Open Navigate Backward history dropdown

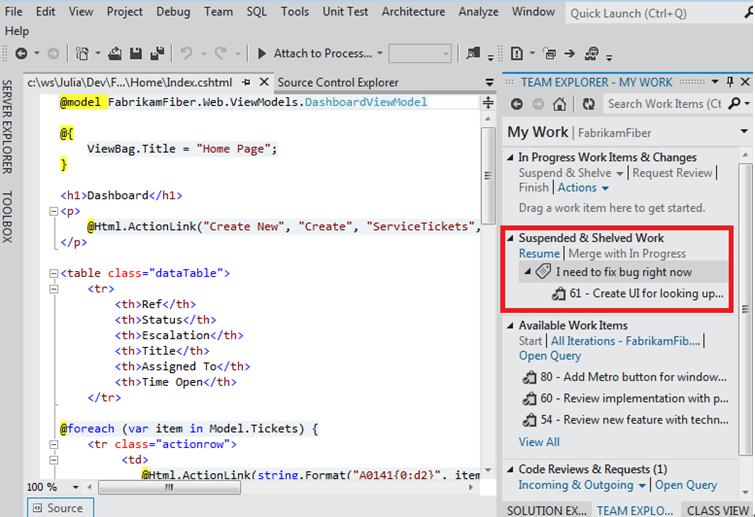pos(37,53)
